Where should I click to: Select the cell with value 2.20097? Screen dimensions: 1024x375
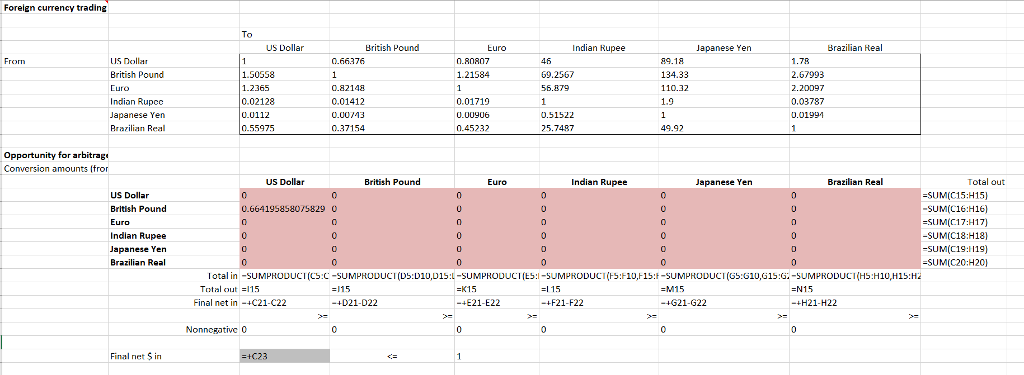(854, 88)
